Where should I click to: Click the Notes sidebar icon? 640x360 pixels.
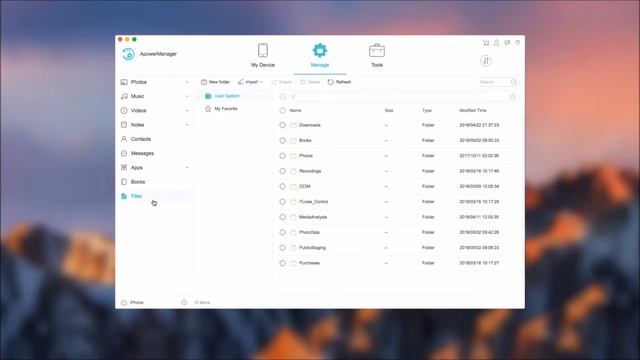124,125
